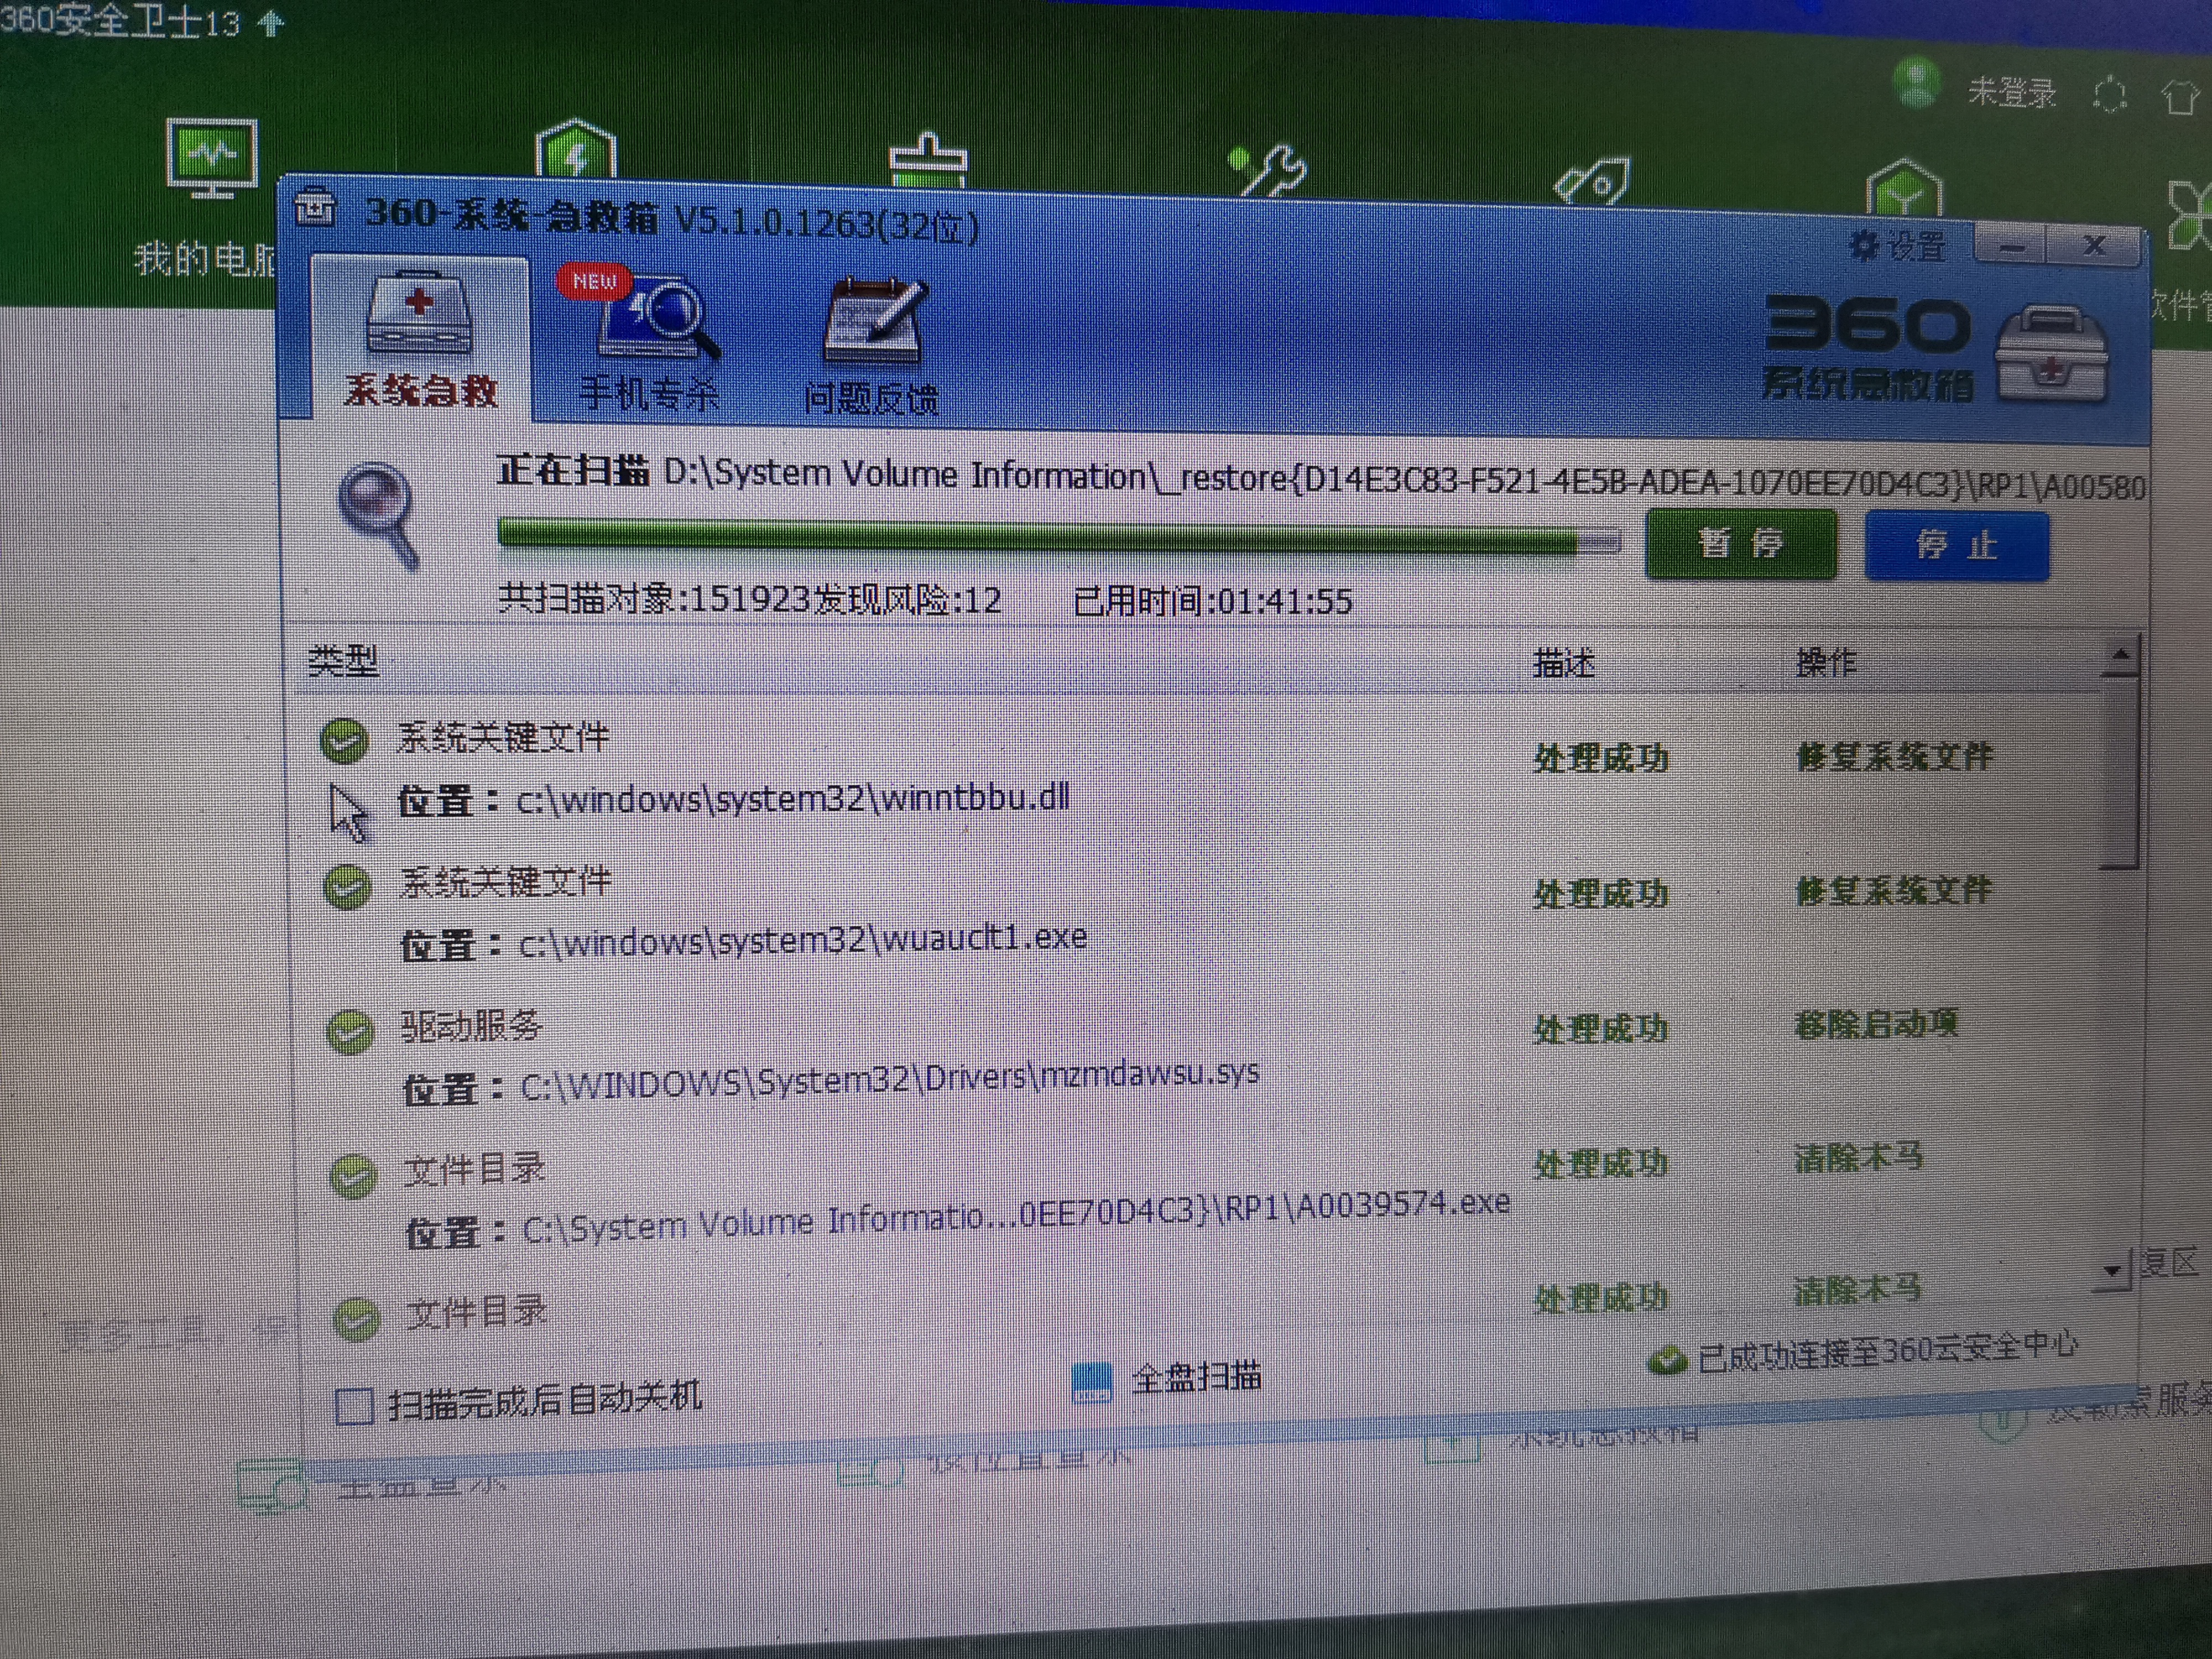2212x1659 pixels.
Task: Click 未登录 user avatar in 360安全卫士
Action: 1917,82
